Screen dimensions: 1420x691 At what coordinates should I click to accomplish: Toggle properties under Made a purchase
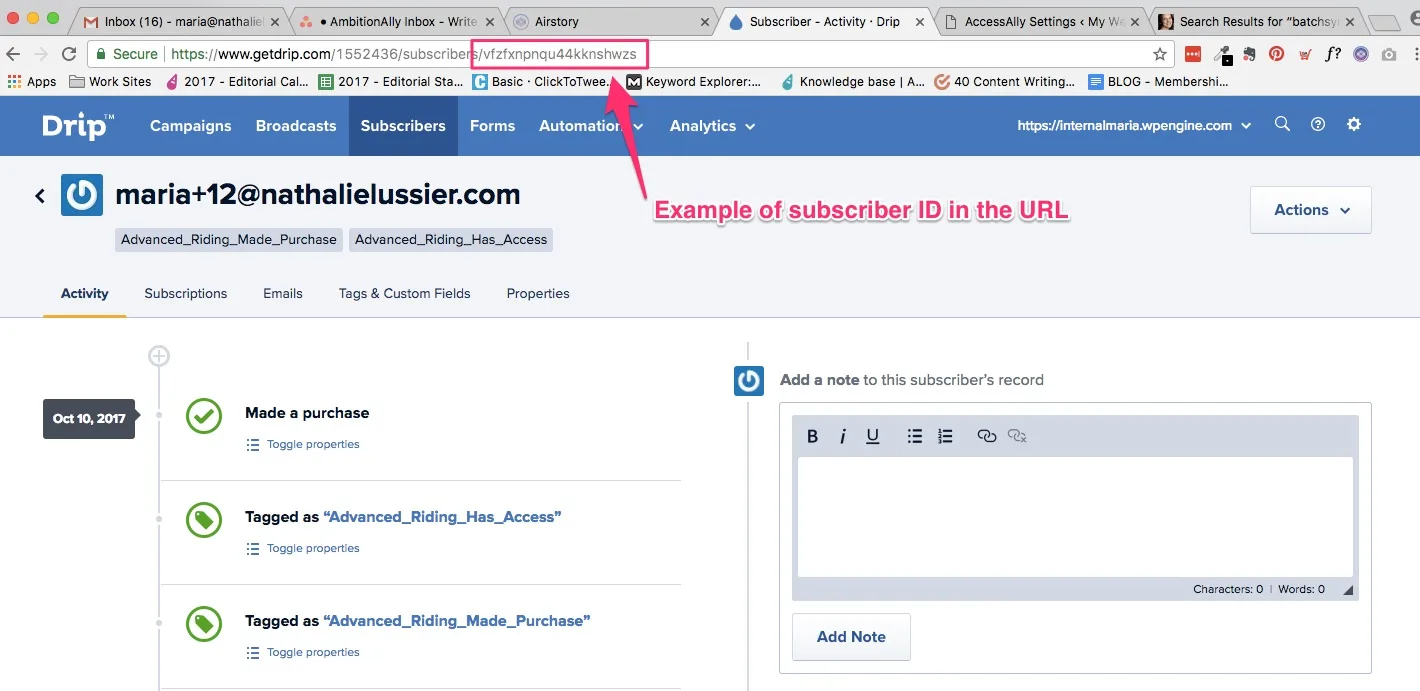[x=303, y=444]
